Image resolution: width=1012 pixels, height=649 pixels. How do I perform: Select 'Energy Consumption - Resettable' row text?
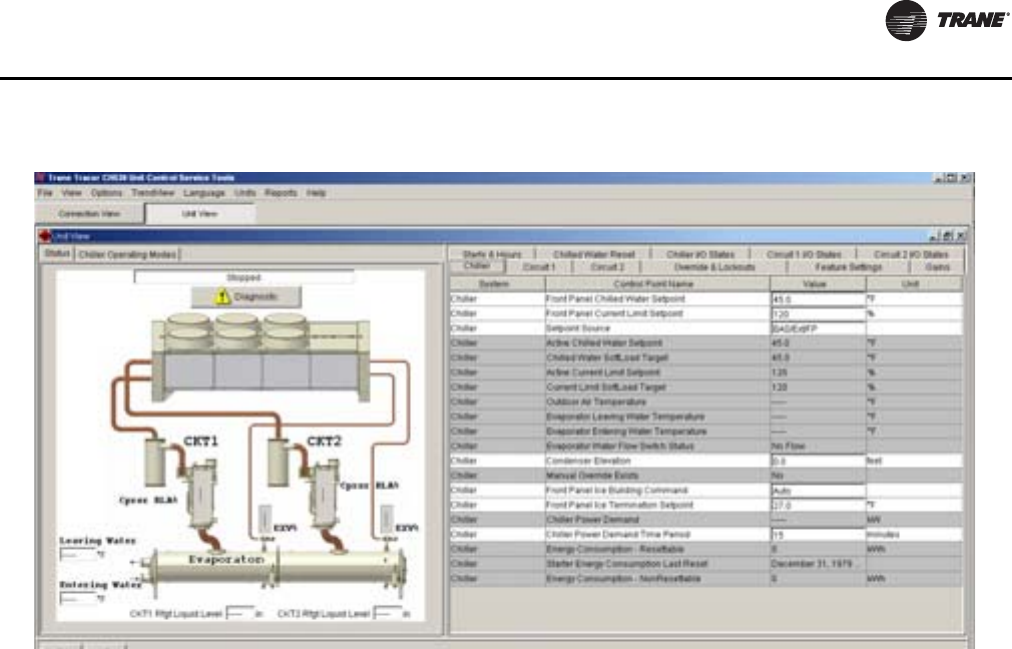(615, 550)
